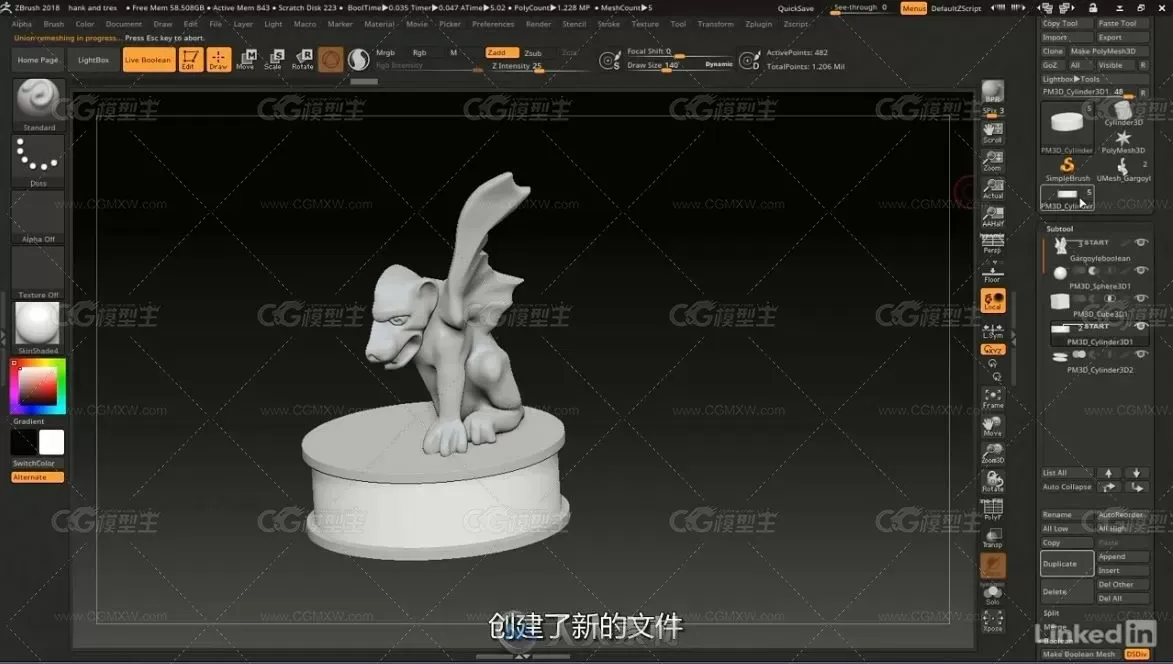The height and width of the screenshot is (664, 1173).
Task: Click the Move view icon in right shelf
Action: [x=993, y=426]
